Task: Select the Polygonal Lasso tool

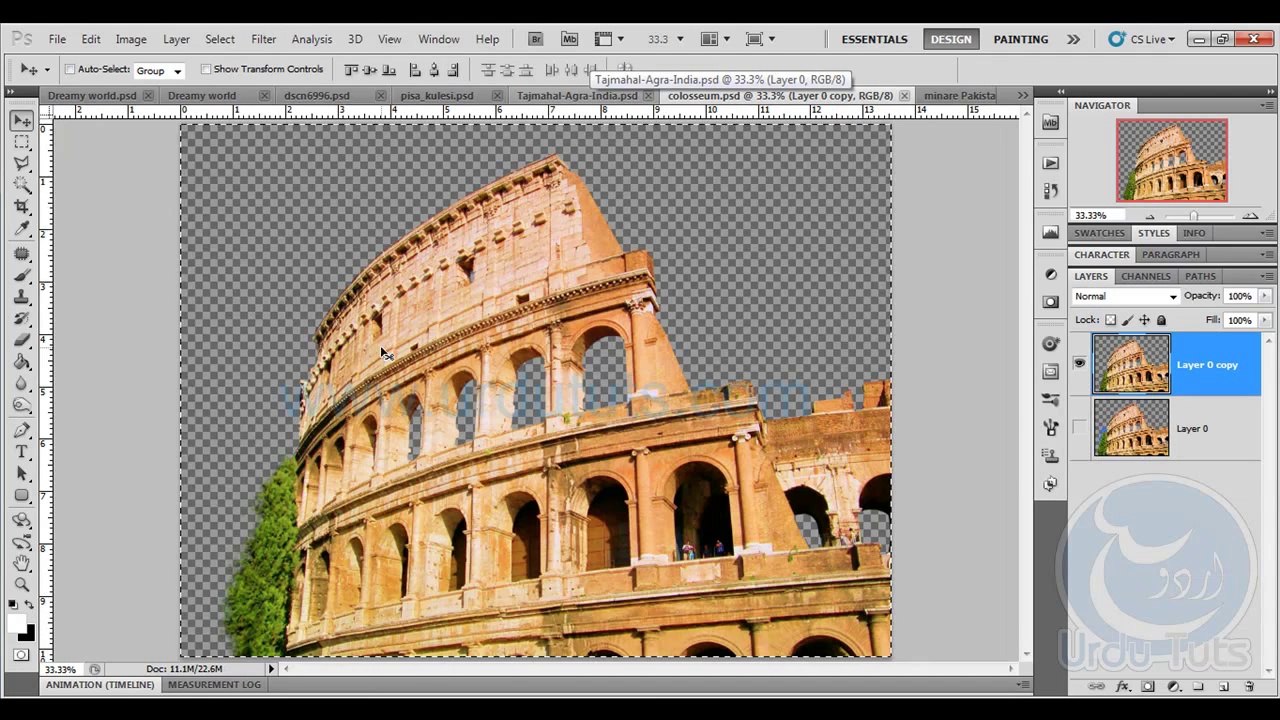Action: point(22,163)
